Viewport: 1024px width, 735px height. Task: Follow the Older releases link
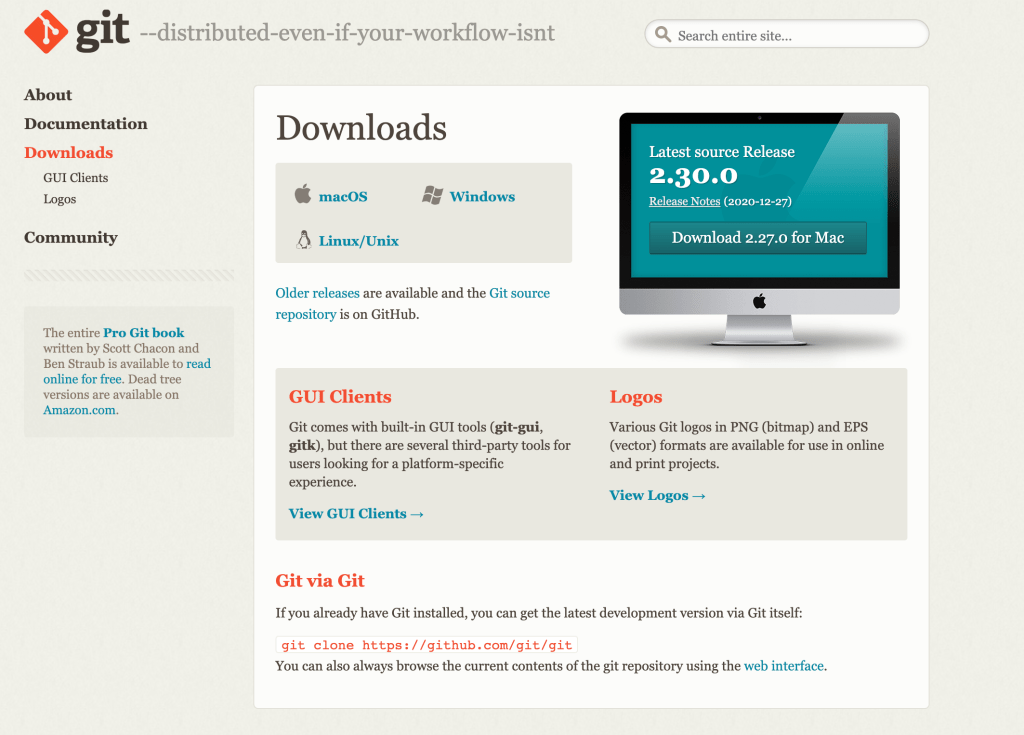click(x=317, y=293)
